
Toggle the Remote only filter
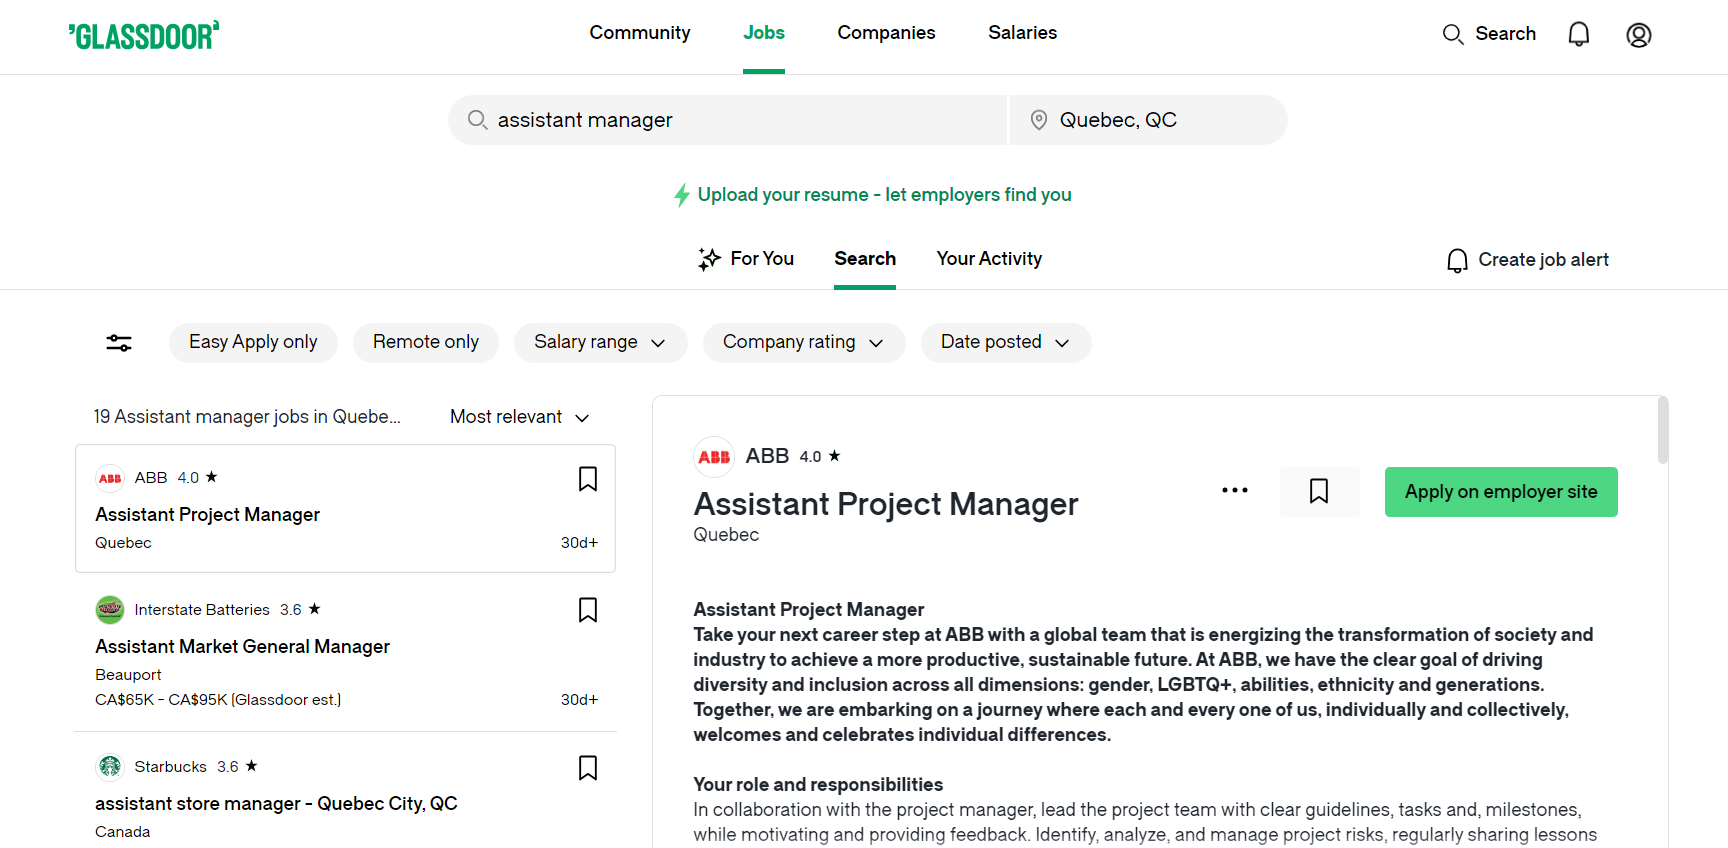click(426, 342)
